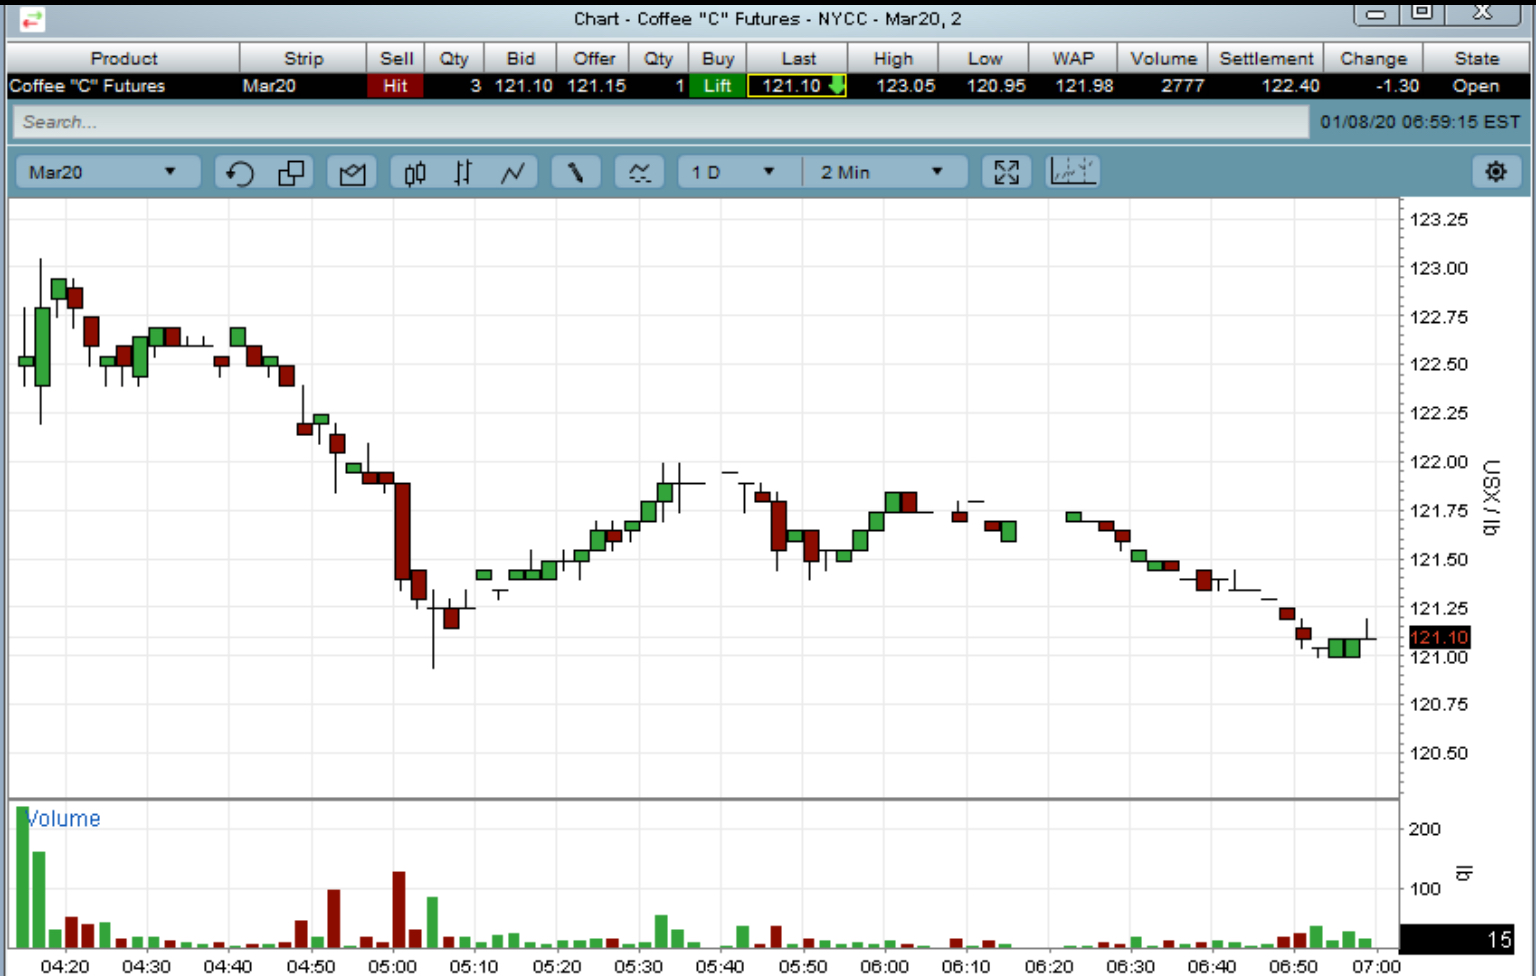
Task: Click the Settlement column header
Action: (1265, 59)
